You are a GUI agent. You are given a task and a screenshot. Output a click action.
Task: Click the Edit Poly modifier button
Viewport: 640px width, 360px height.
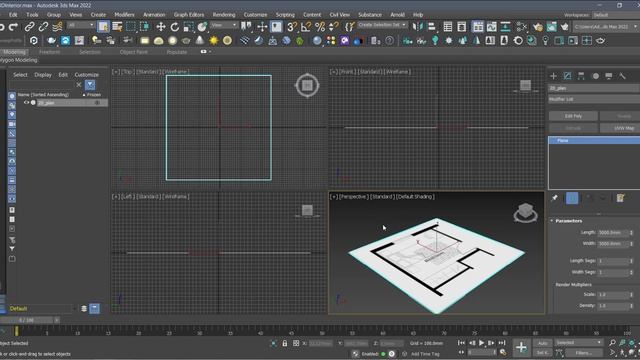(x=573, y=116)
